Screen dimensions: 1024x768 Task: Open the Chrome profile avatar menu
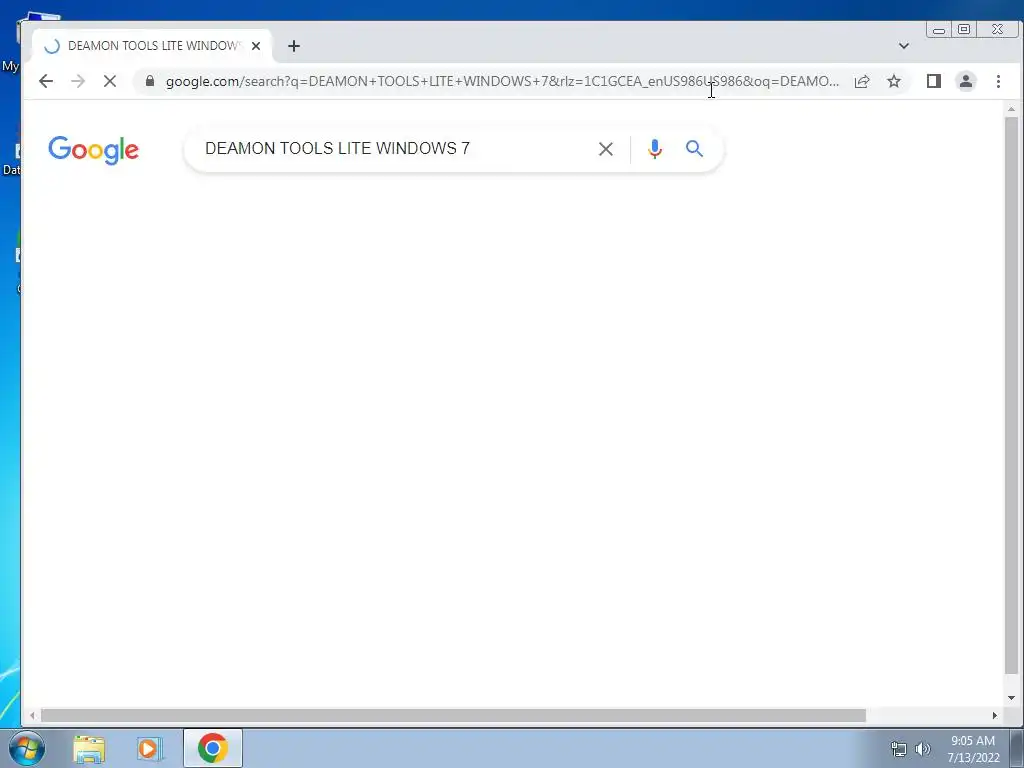(966, 81)
